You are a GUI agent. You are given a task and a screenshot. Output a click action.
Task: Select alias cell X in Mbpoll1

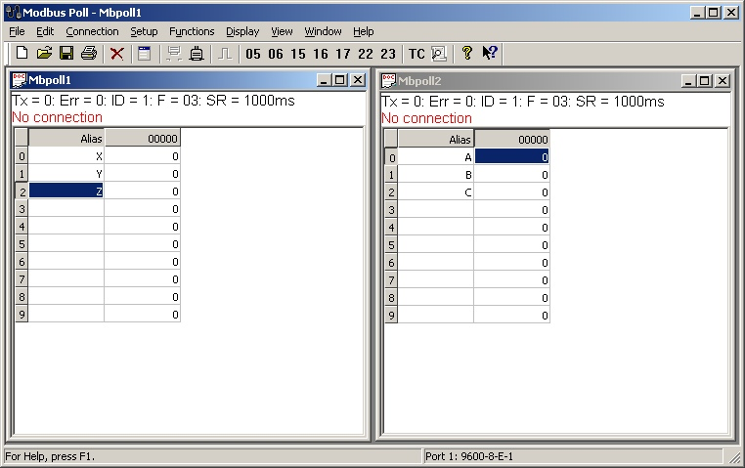point(66,156)
